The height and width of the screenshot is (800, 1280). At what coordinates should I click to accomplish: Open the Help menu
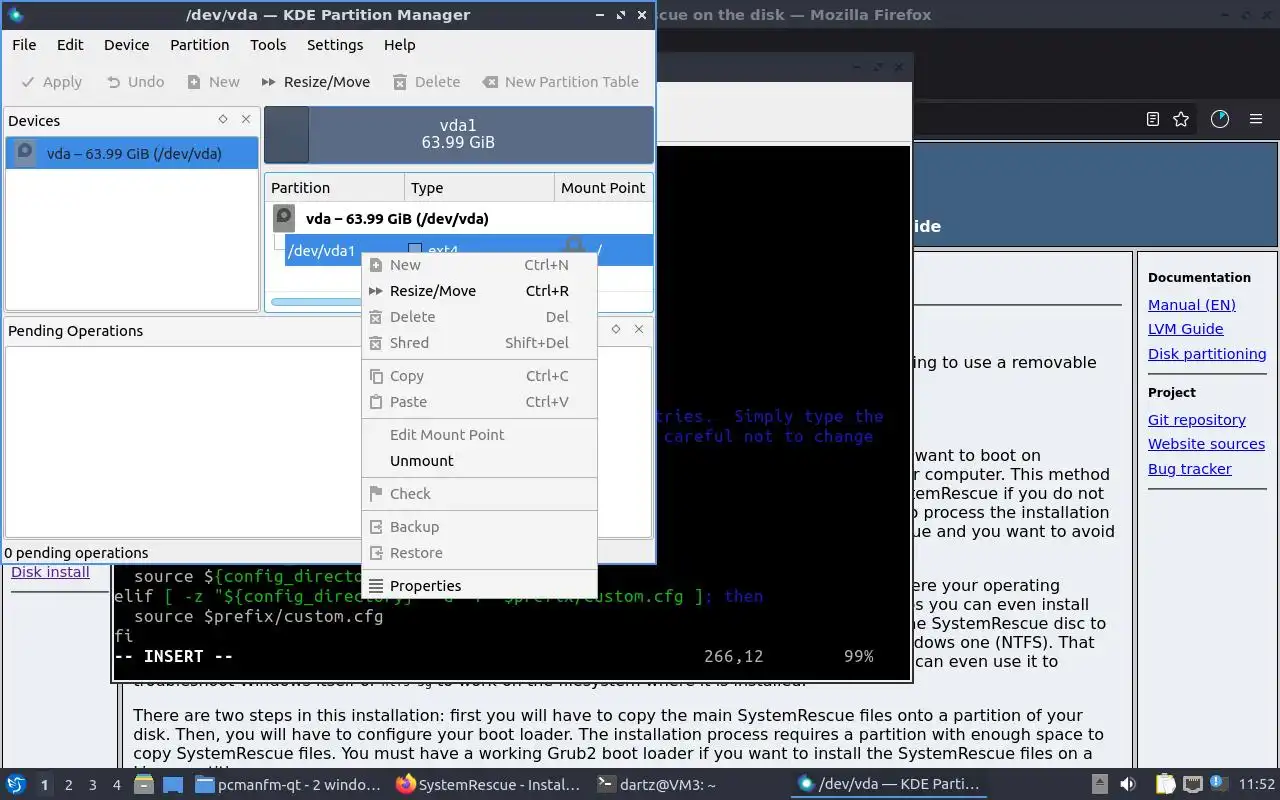pyautogui.click(x=399, y=45)
